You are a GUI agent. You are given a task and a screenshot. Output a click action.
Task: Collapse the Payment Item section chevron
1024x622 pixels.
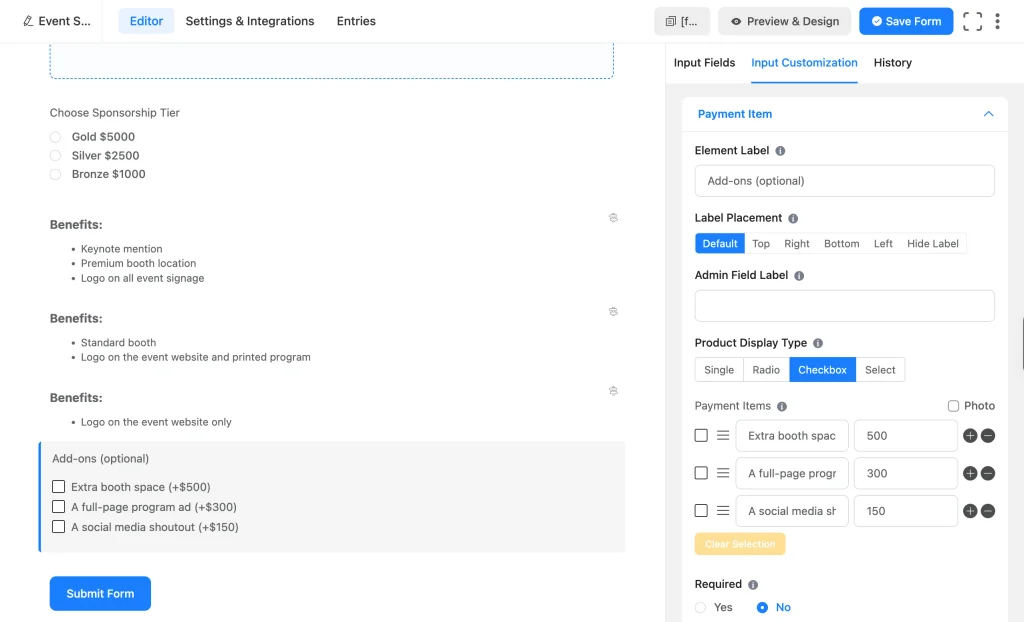coord(988,114)
